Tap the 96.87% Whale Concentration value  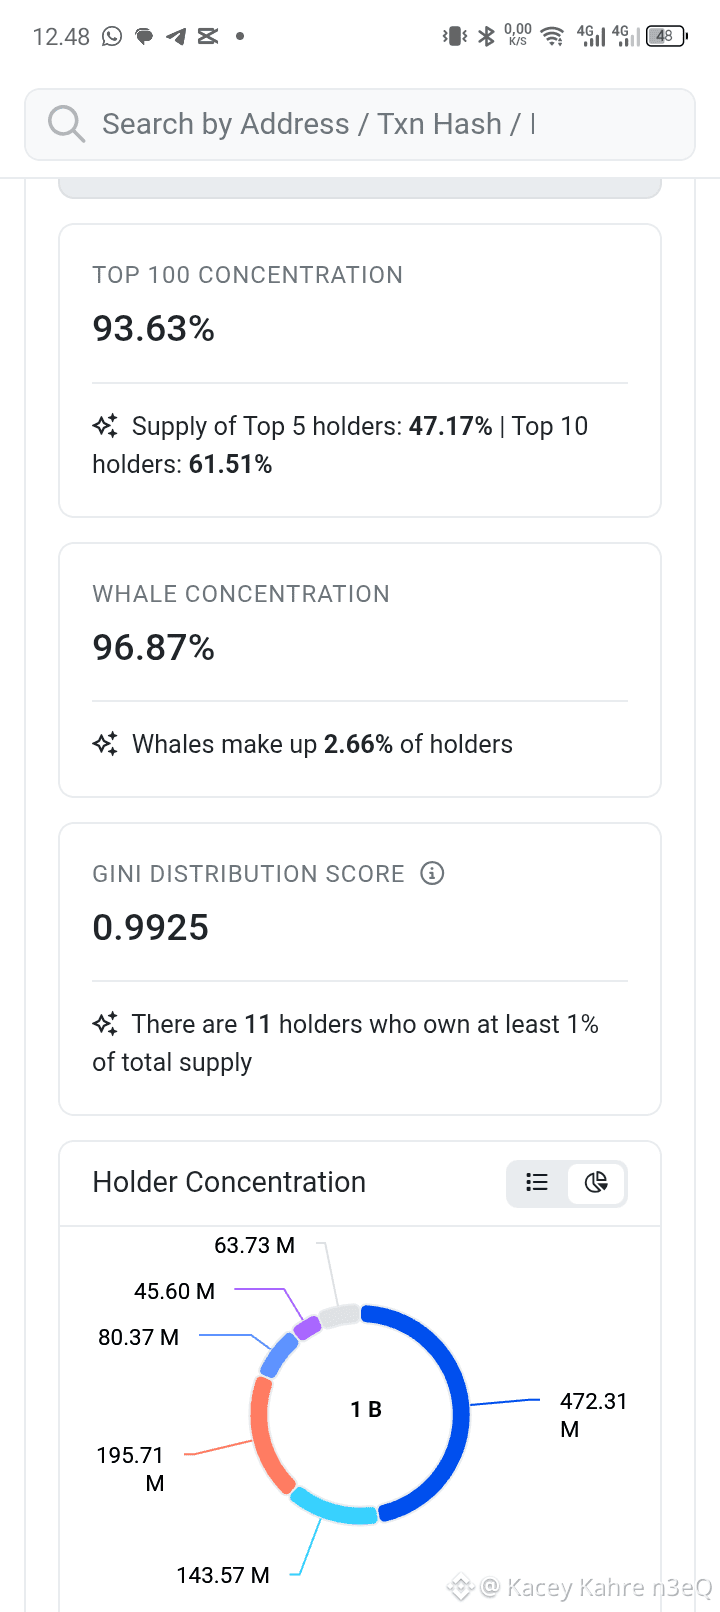[x=154, y=648]
